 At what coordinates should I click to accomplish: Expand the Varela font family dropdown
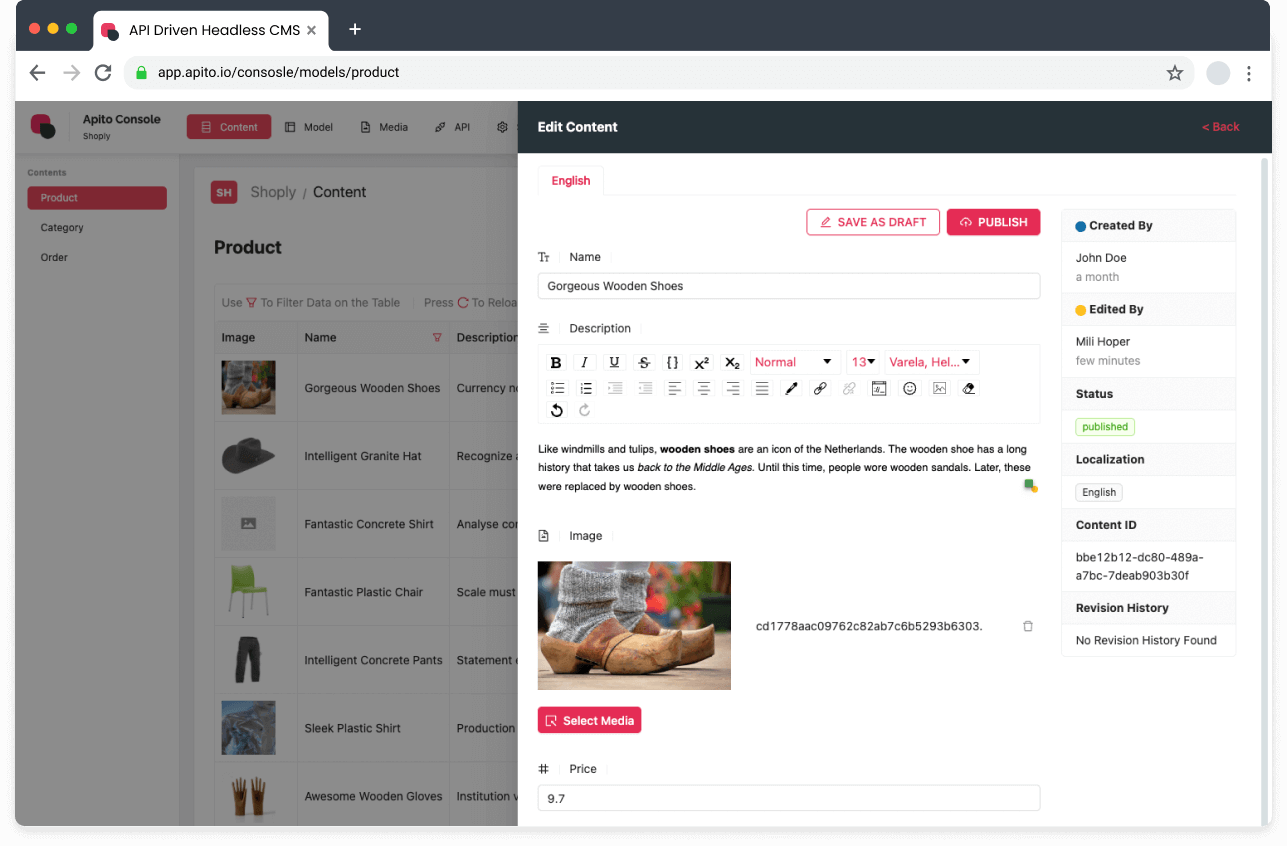[930, 362]
